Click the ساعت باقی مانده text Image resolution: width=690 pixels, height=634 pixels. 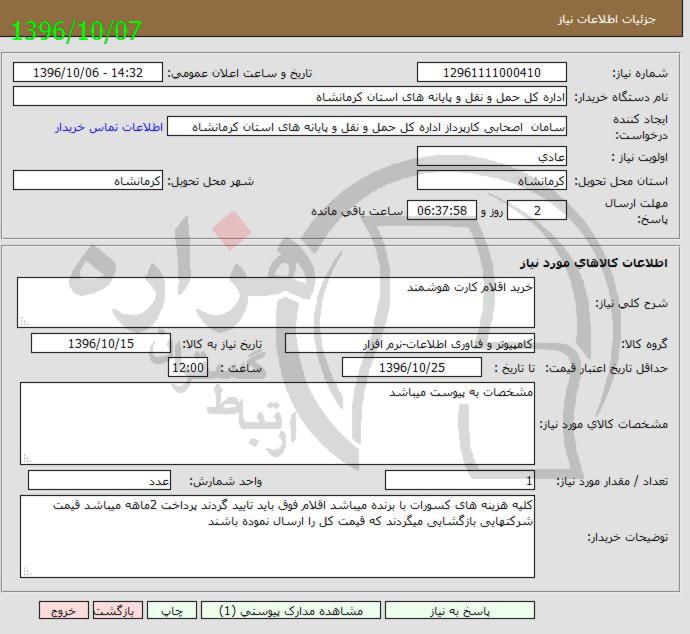coord(357,211)
